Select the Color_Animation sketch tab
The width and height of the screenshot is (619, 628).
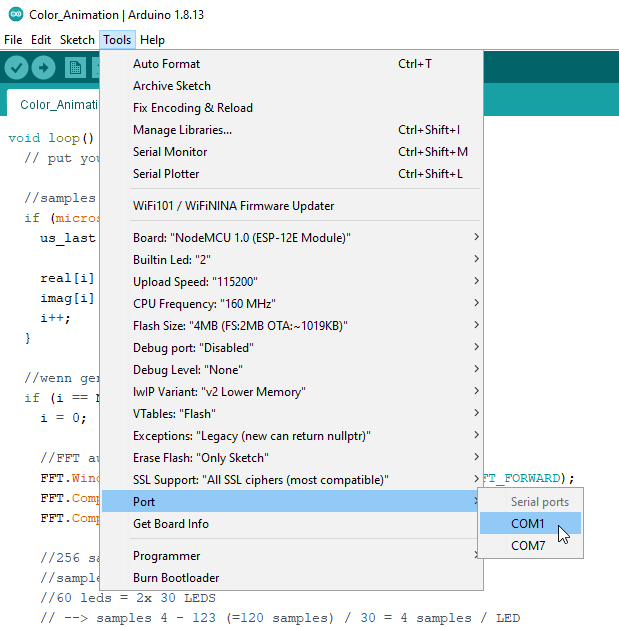pyautogui.click(x=53, y=105)
